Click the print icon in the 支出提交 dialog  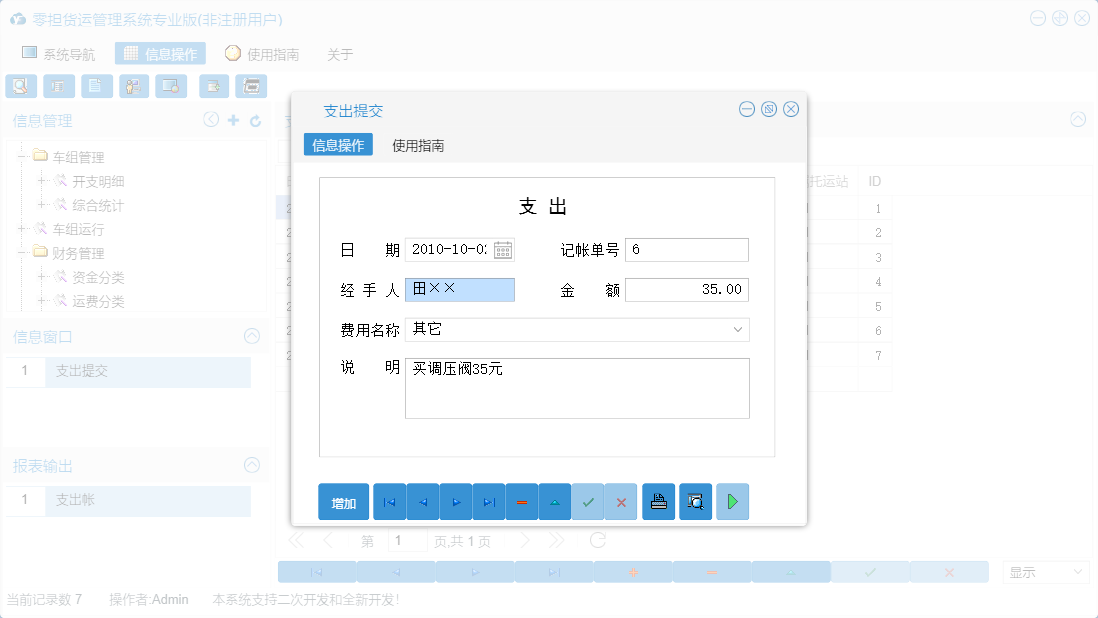(658, 501)
